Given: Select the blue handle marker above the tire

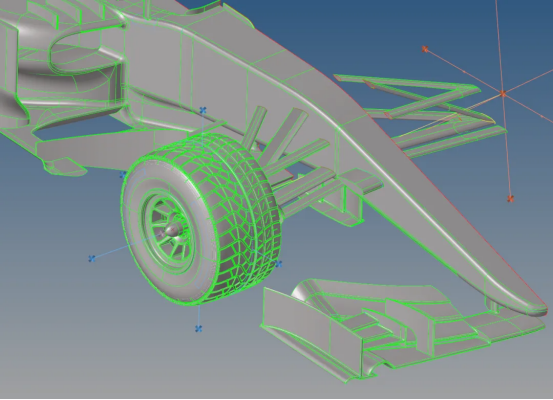Looking at the screenshot, I should (203, 111).
